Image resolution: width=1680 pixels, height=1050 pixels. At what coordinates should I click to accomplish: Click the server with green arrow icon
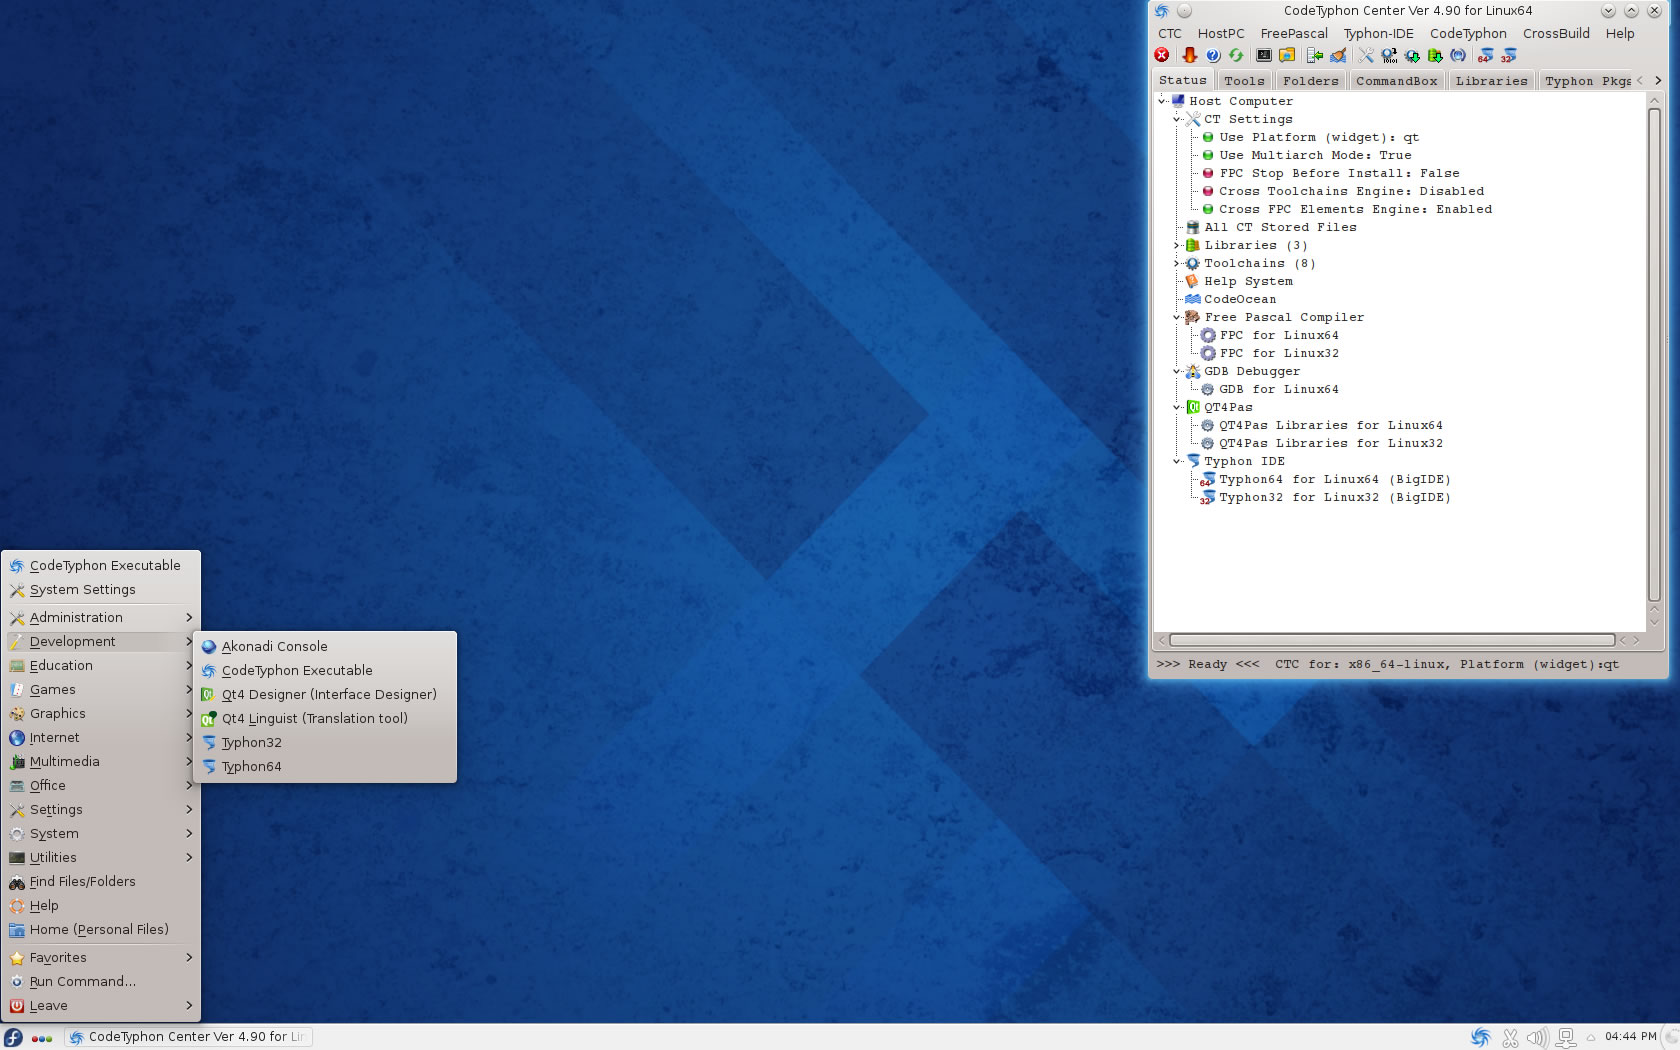(x=1315, y=55)
